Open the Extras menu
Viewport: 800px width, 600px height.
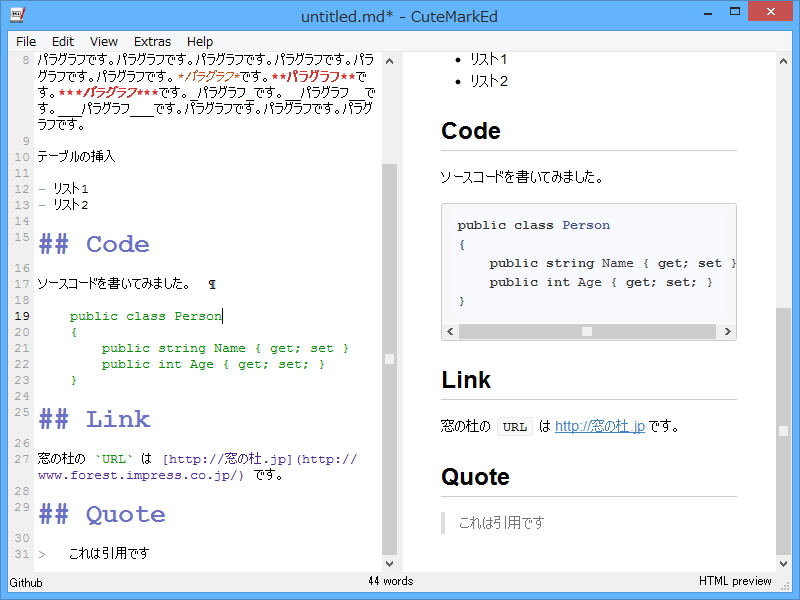(152, 41)
